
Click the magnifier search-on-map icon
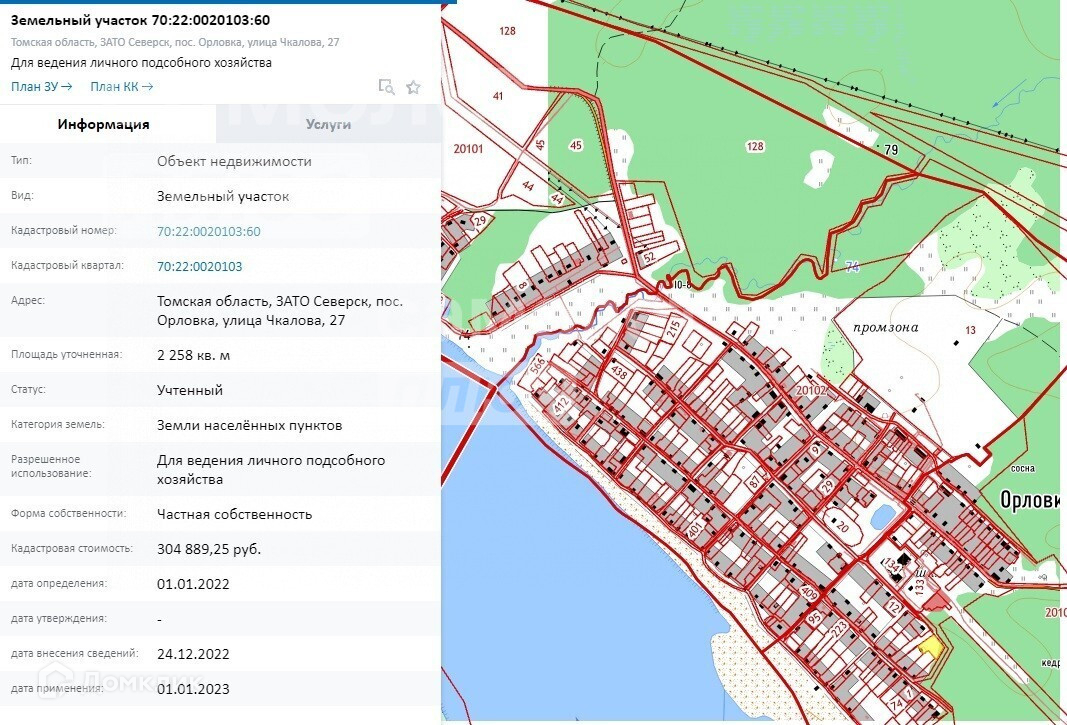point(386,87)
